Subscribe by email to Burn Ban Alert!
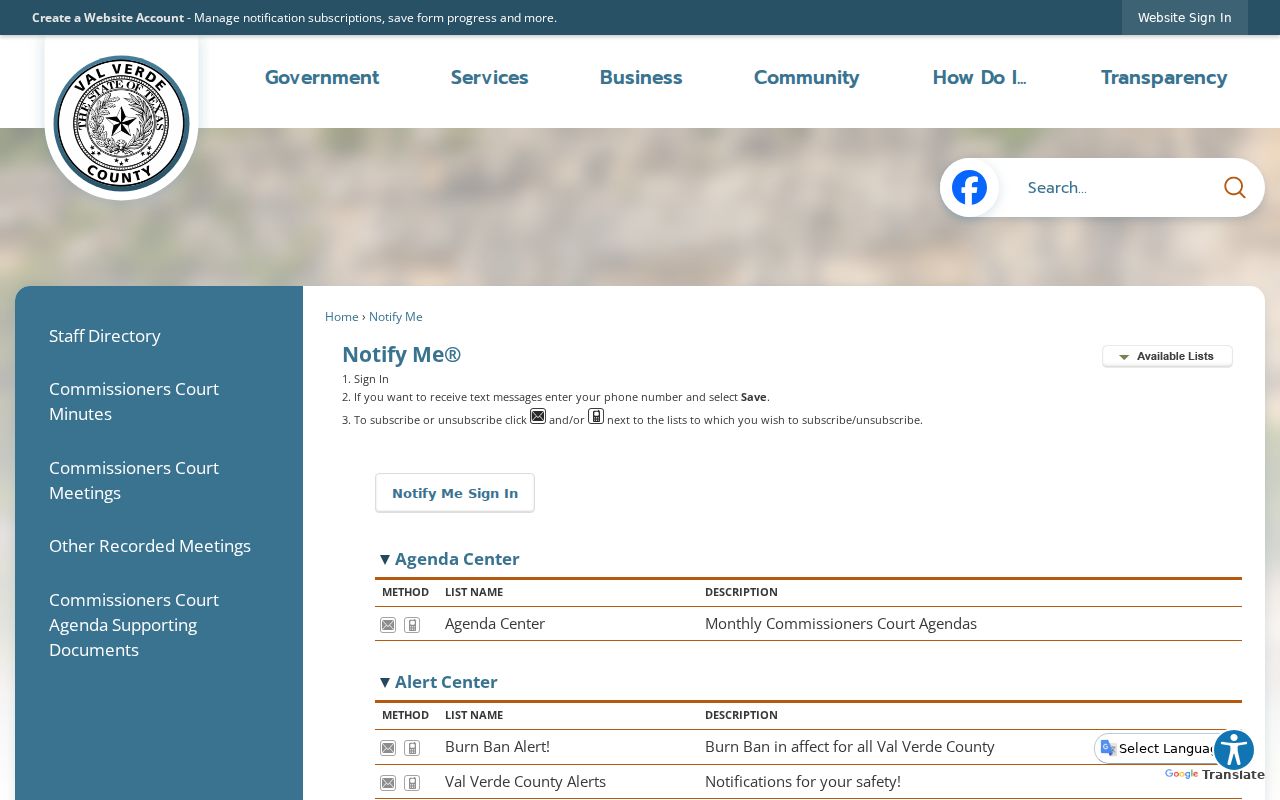1280x800 pixels. [388, 748]
